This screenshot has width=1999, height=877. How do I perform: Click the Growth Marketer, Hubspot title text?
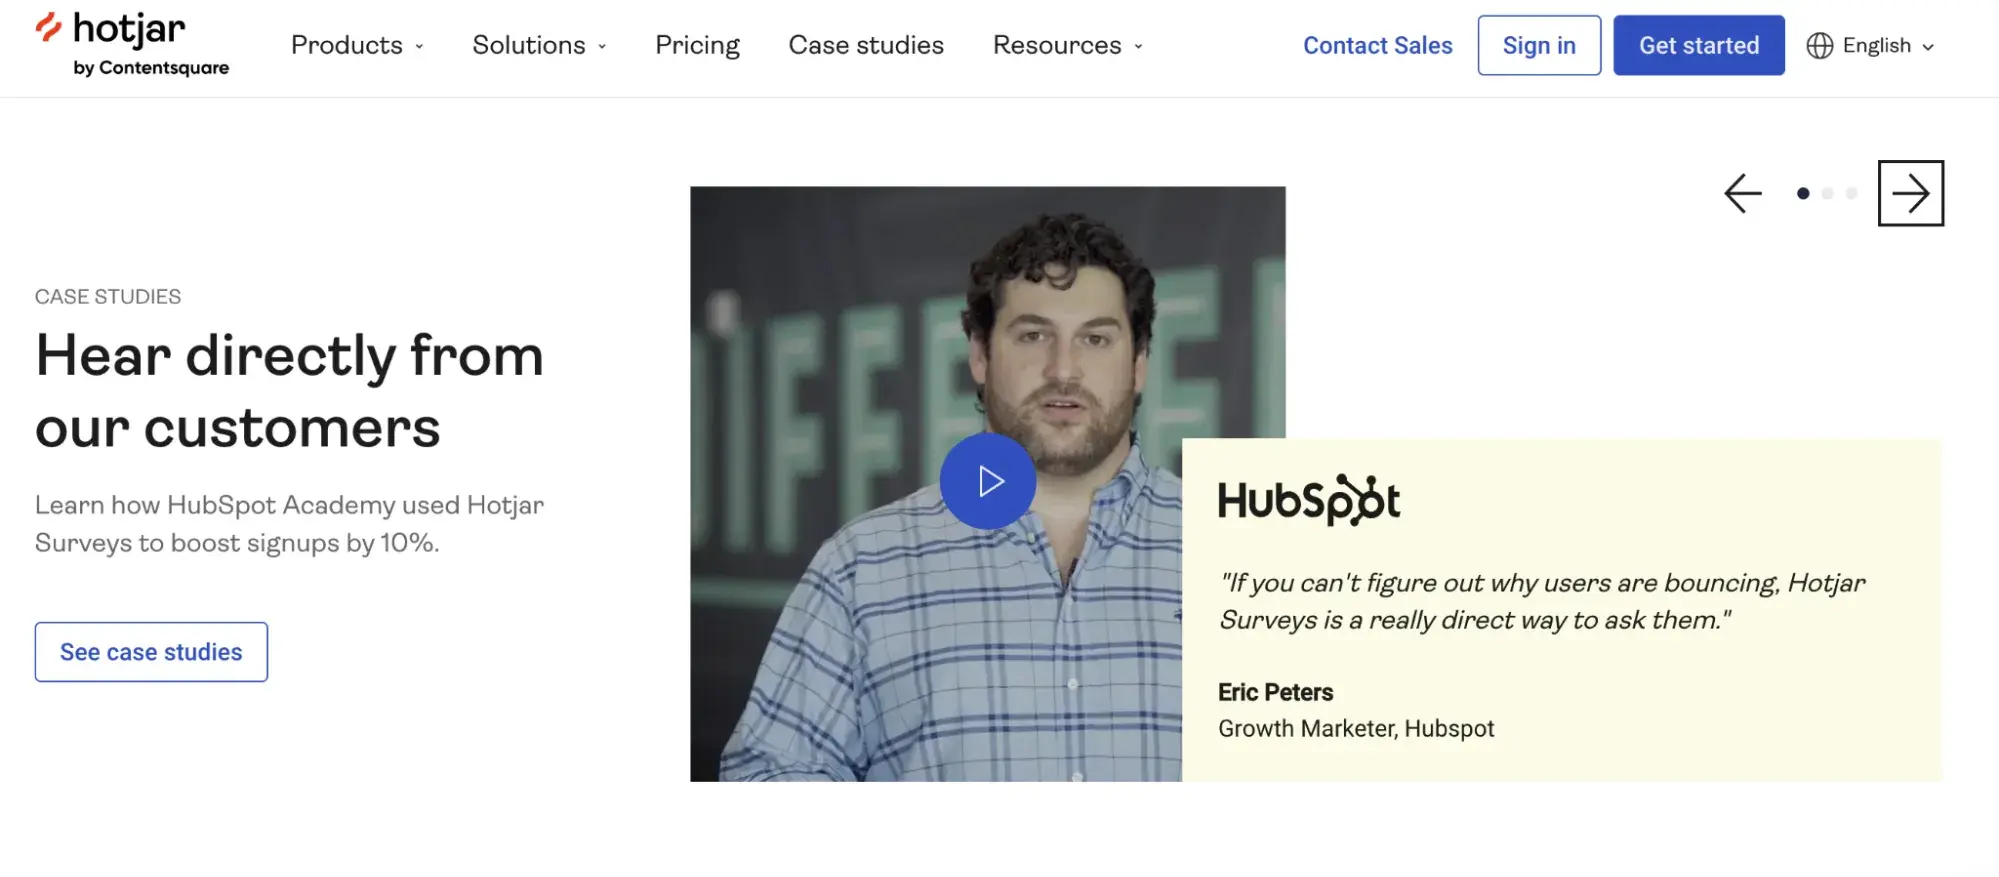click(x=1356, y=728)
